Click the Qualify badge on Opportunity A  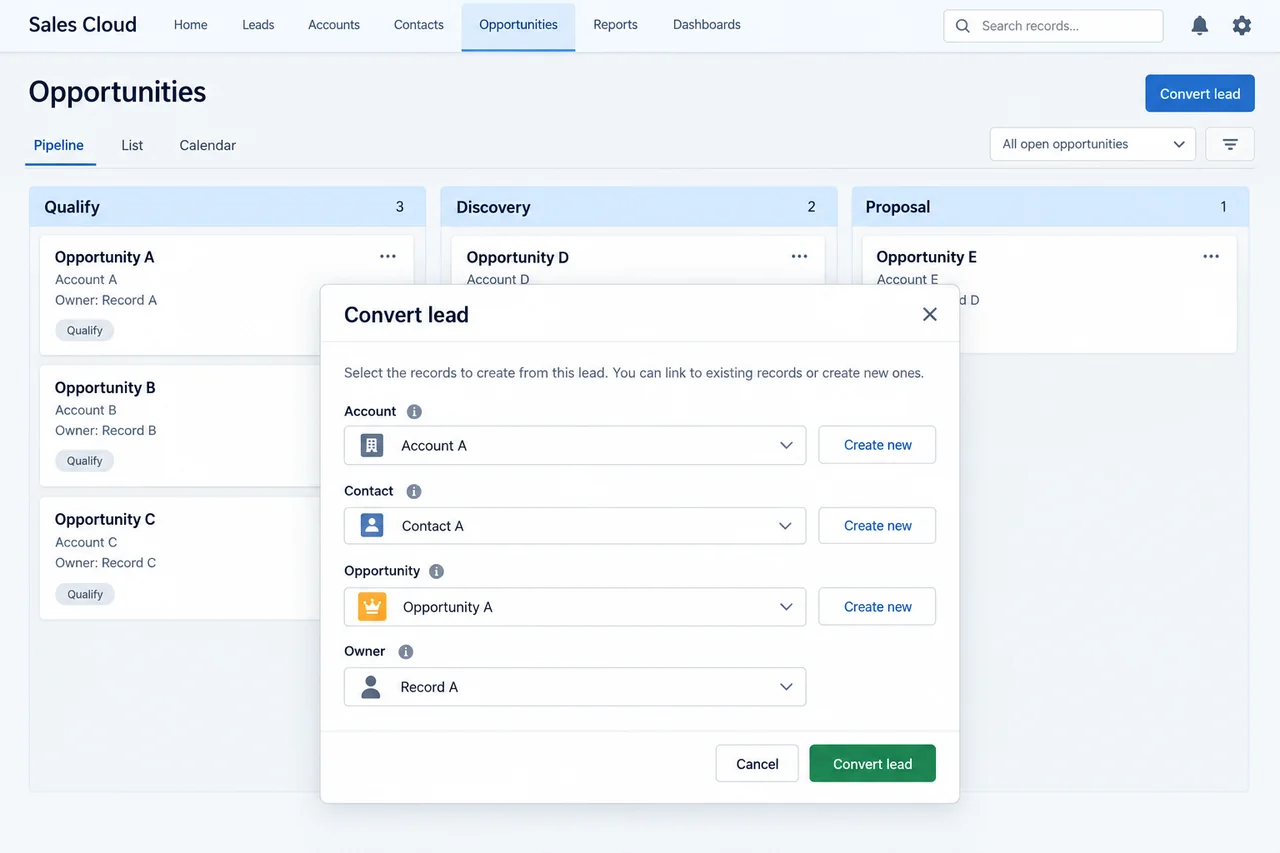85,330
